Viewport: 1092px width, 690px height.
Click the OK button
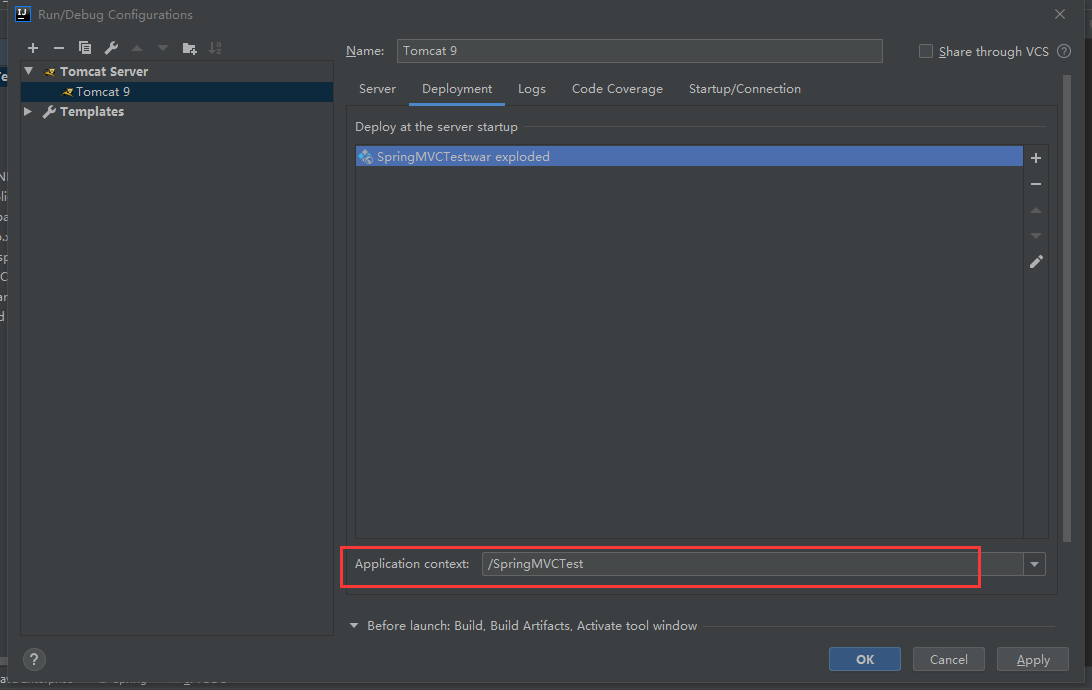pyautogui.click(x=864, y=658)
